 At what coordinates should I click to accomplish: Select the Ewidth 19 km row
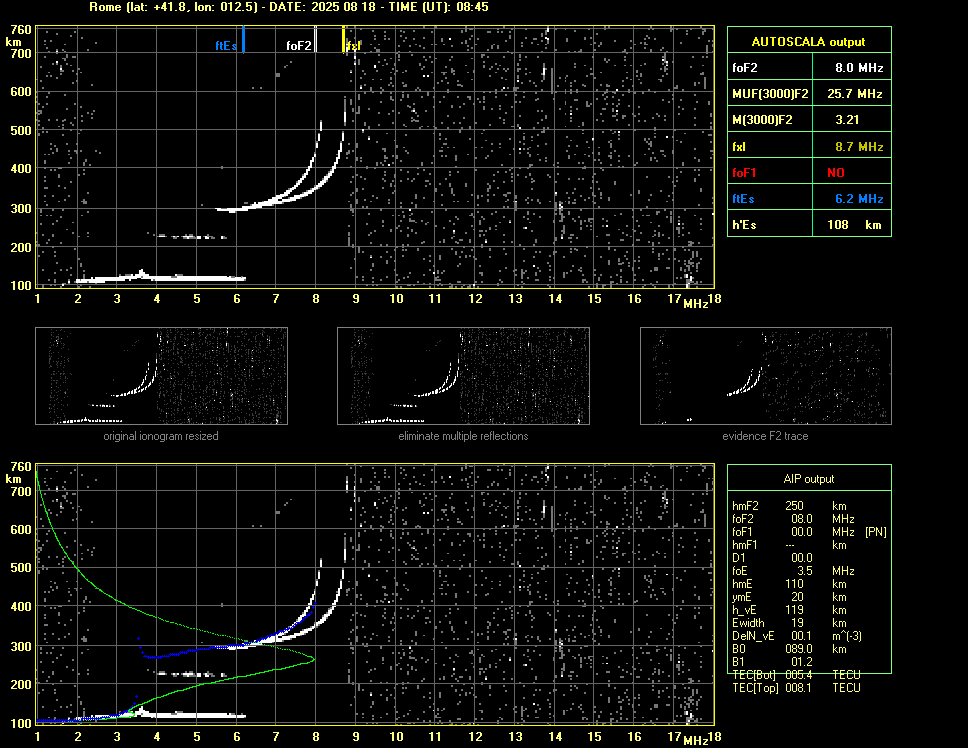point(790,623)
